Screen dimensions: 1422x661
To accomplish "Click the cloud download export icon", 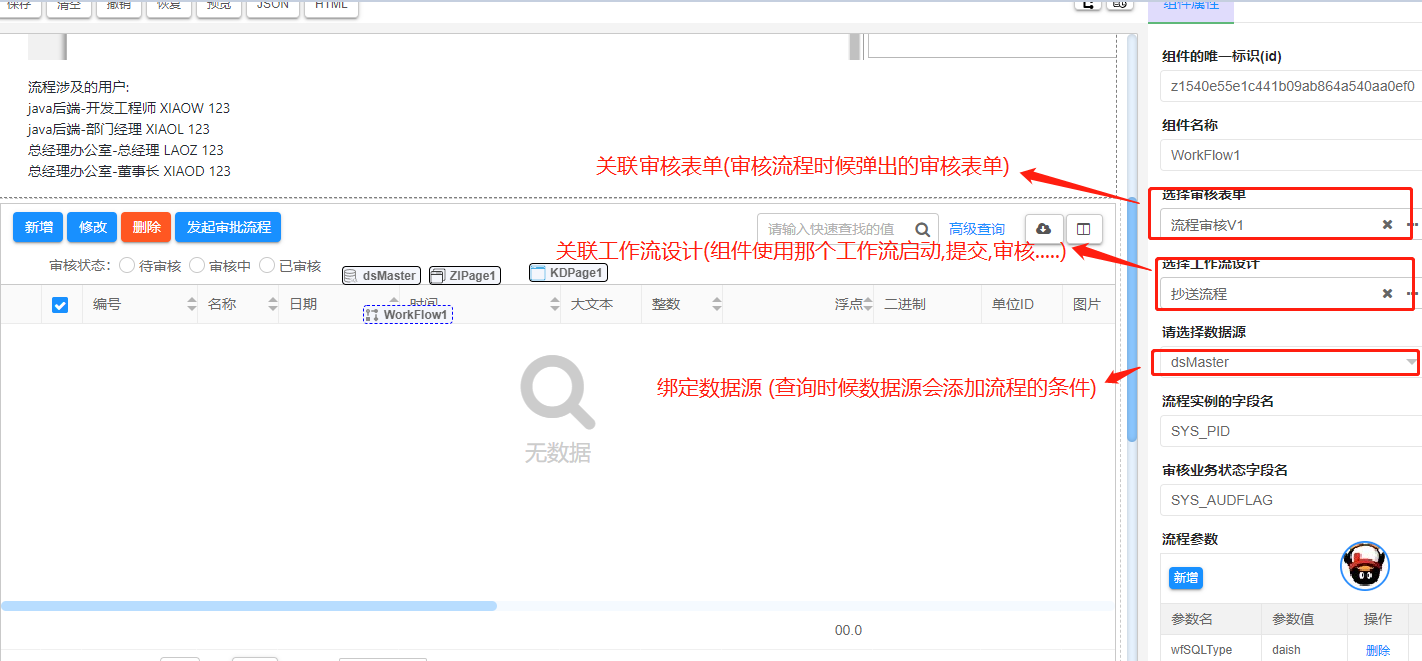I will point(1043,229).
